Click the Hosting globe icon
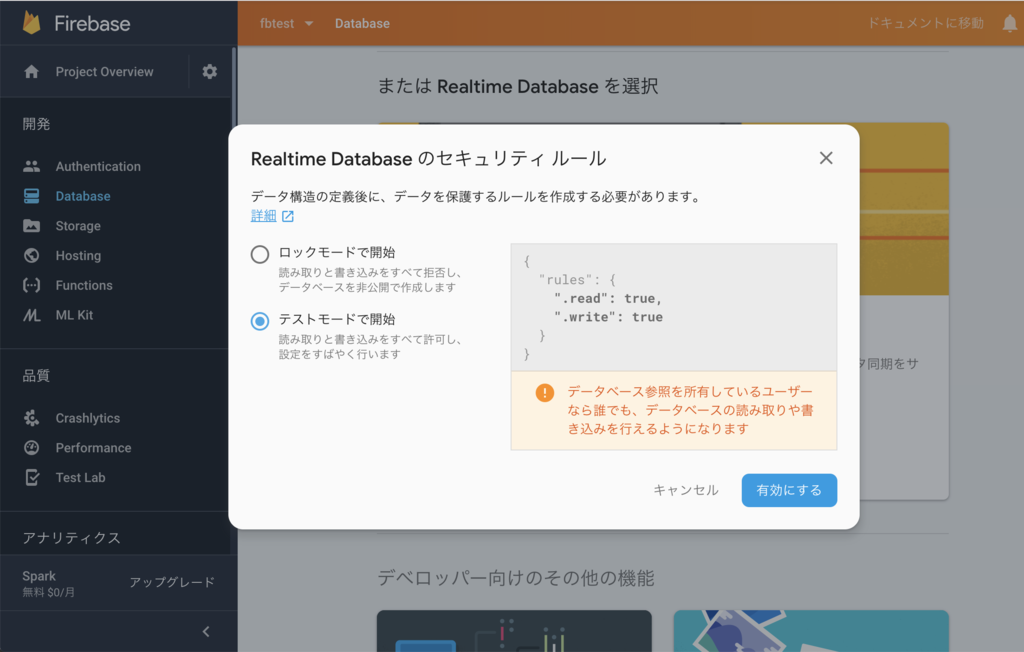The image size is (1024, 652). [31, 255]
